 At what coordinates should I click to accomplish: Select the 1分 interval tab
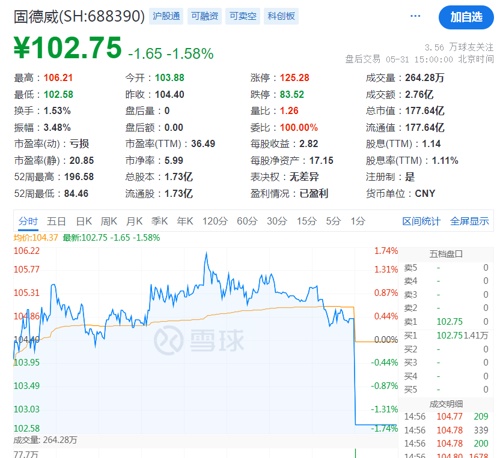[x=358, y=221]
